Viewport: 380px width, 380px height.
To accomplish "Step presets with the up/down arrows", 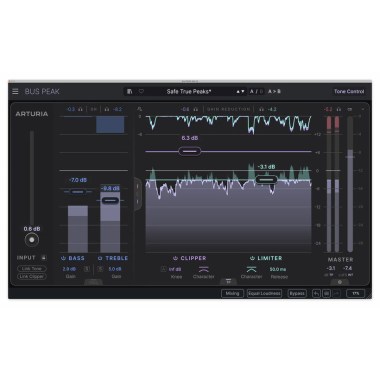I will pos(240,91).
